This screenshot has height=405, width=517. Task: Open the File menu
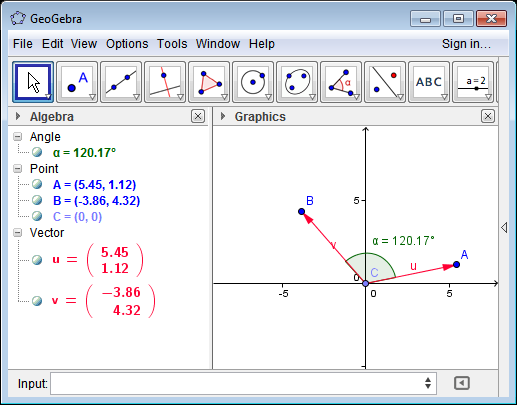click(x=23, y=44)
